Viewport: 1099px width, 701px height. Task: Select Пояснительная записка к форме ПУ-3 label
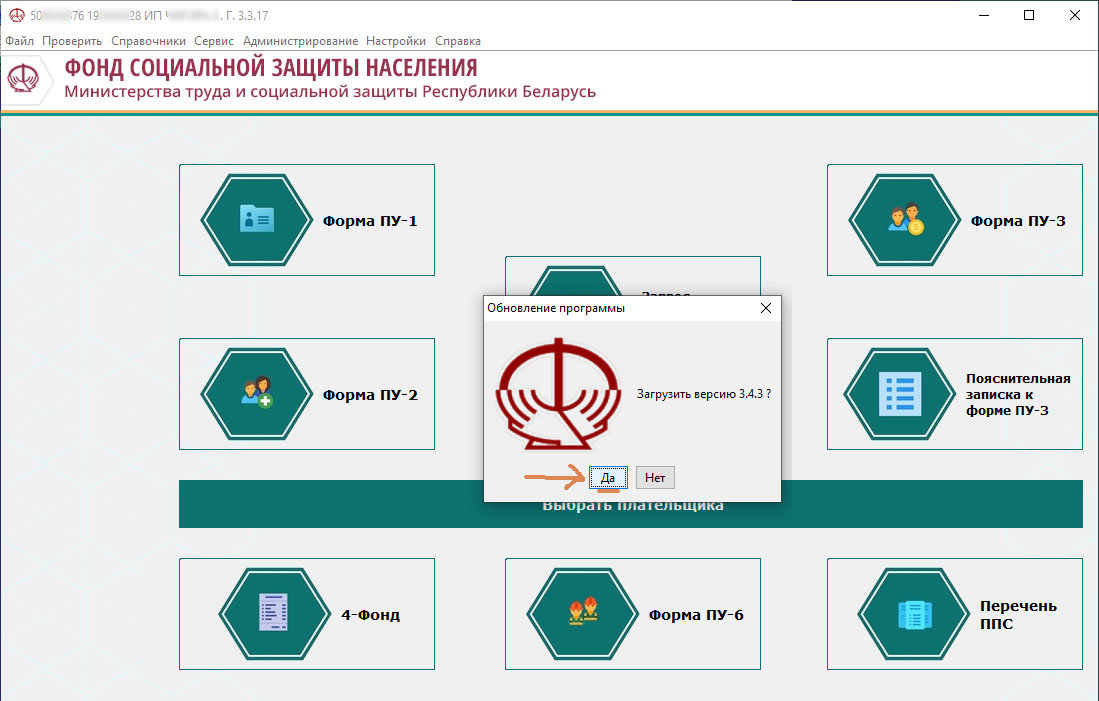pyautogui.click(x=1018, y=395)
